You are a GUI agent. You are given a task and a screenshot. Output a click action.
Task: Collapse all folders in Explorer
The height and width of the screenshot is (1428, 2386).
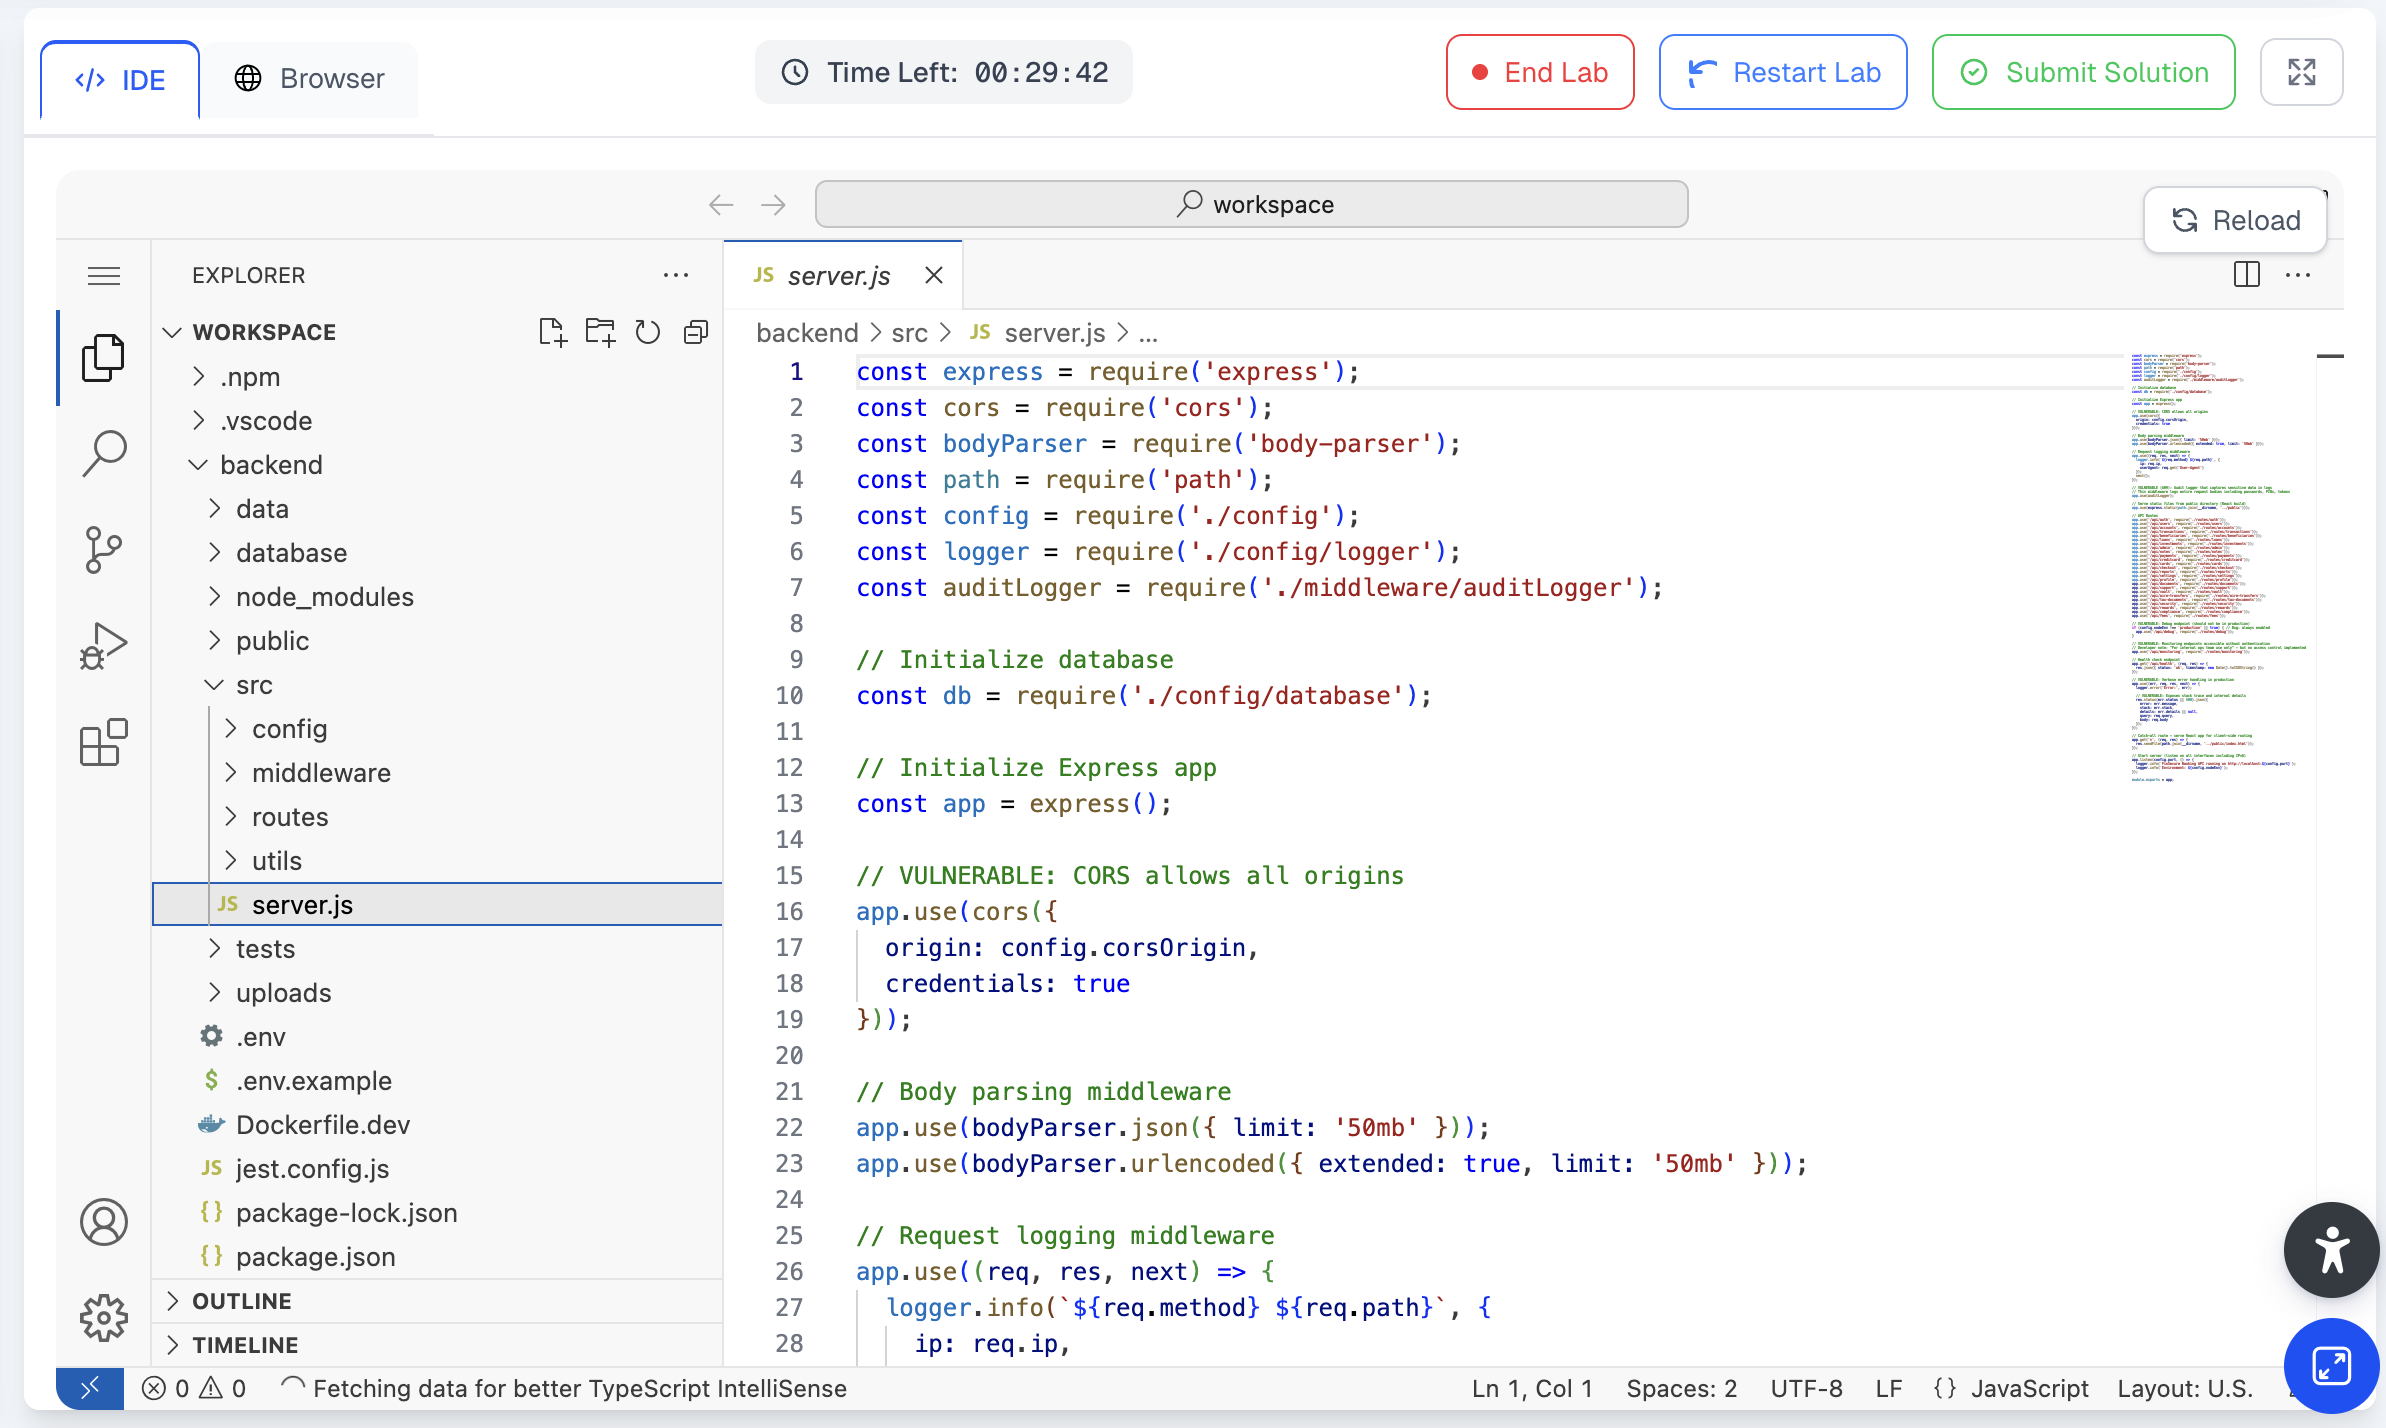[x=696, y=332]
